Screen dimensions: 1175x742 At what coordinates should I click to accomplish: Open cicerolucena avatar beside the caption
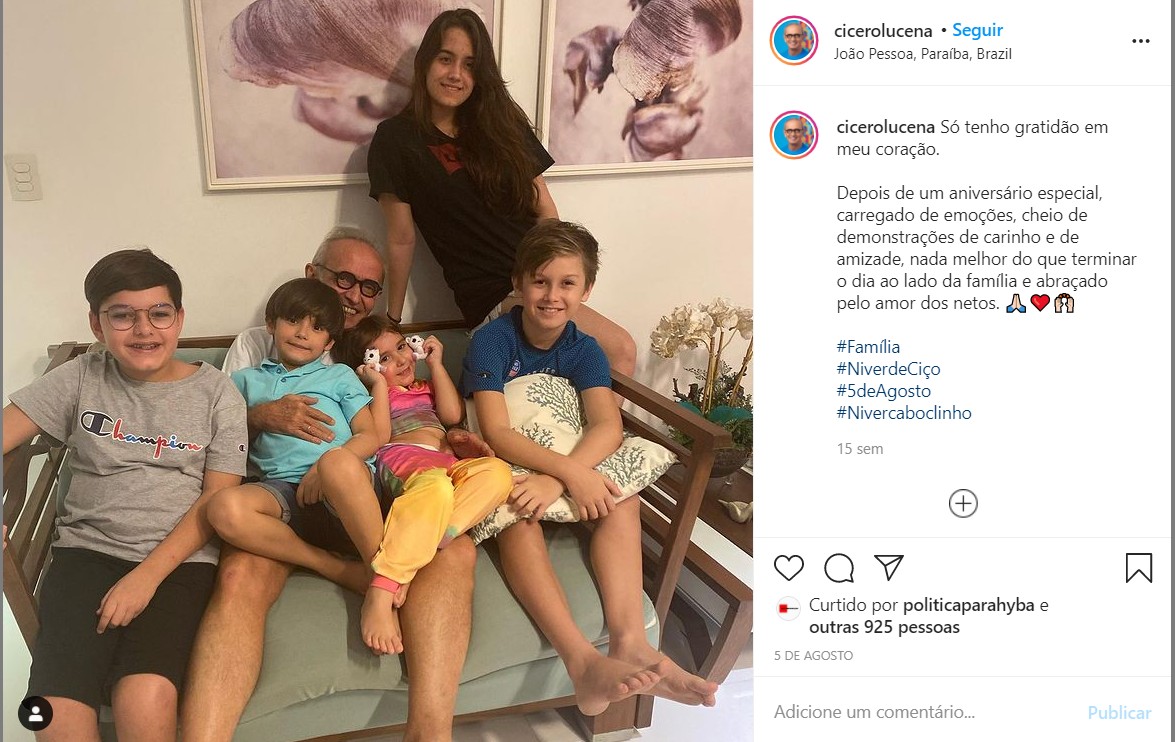pos(794,135)
